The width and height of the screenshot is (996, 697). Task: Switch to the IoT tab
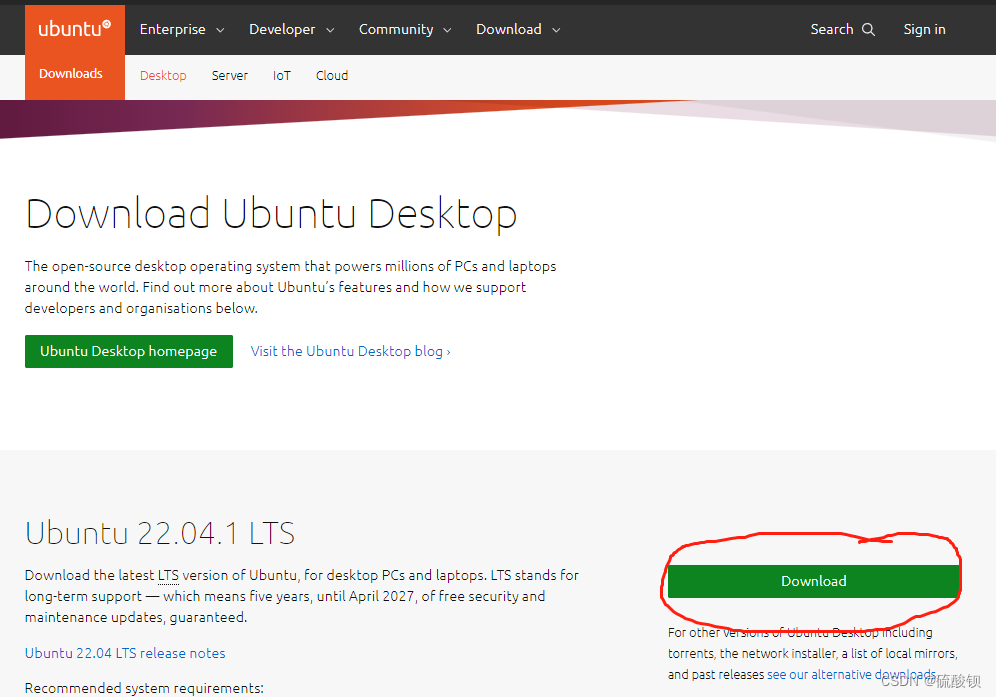[281, 76]
